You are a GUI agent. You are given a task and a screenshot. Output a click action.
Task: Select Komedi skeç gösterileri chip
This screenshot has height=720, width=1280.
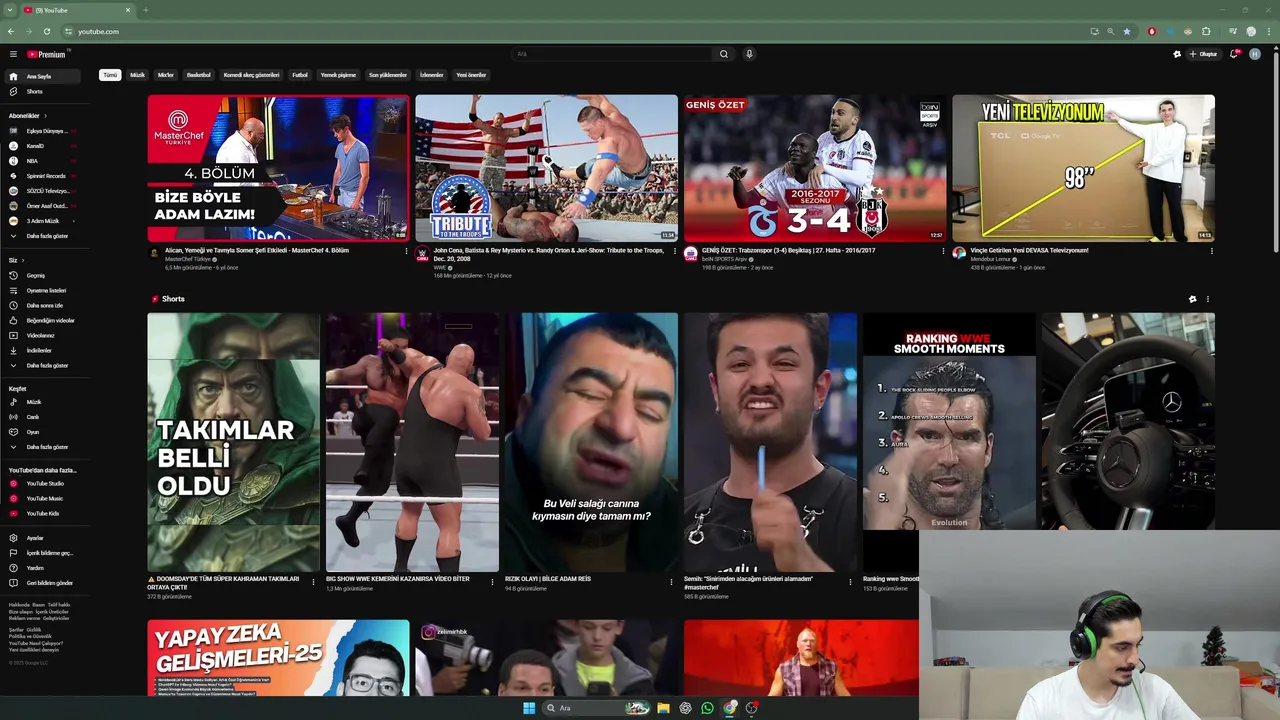point(251,75)
